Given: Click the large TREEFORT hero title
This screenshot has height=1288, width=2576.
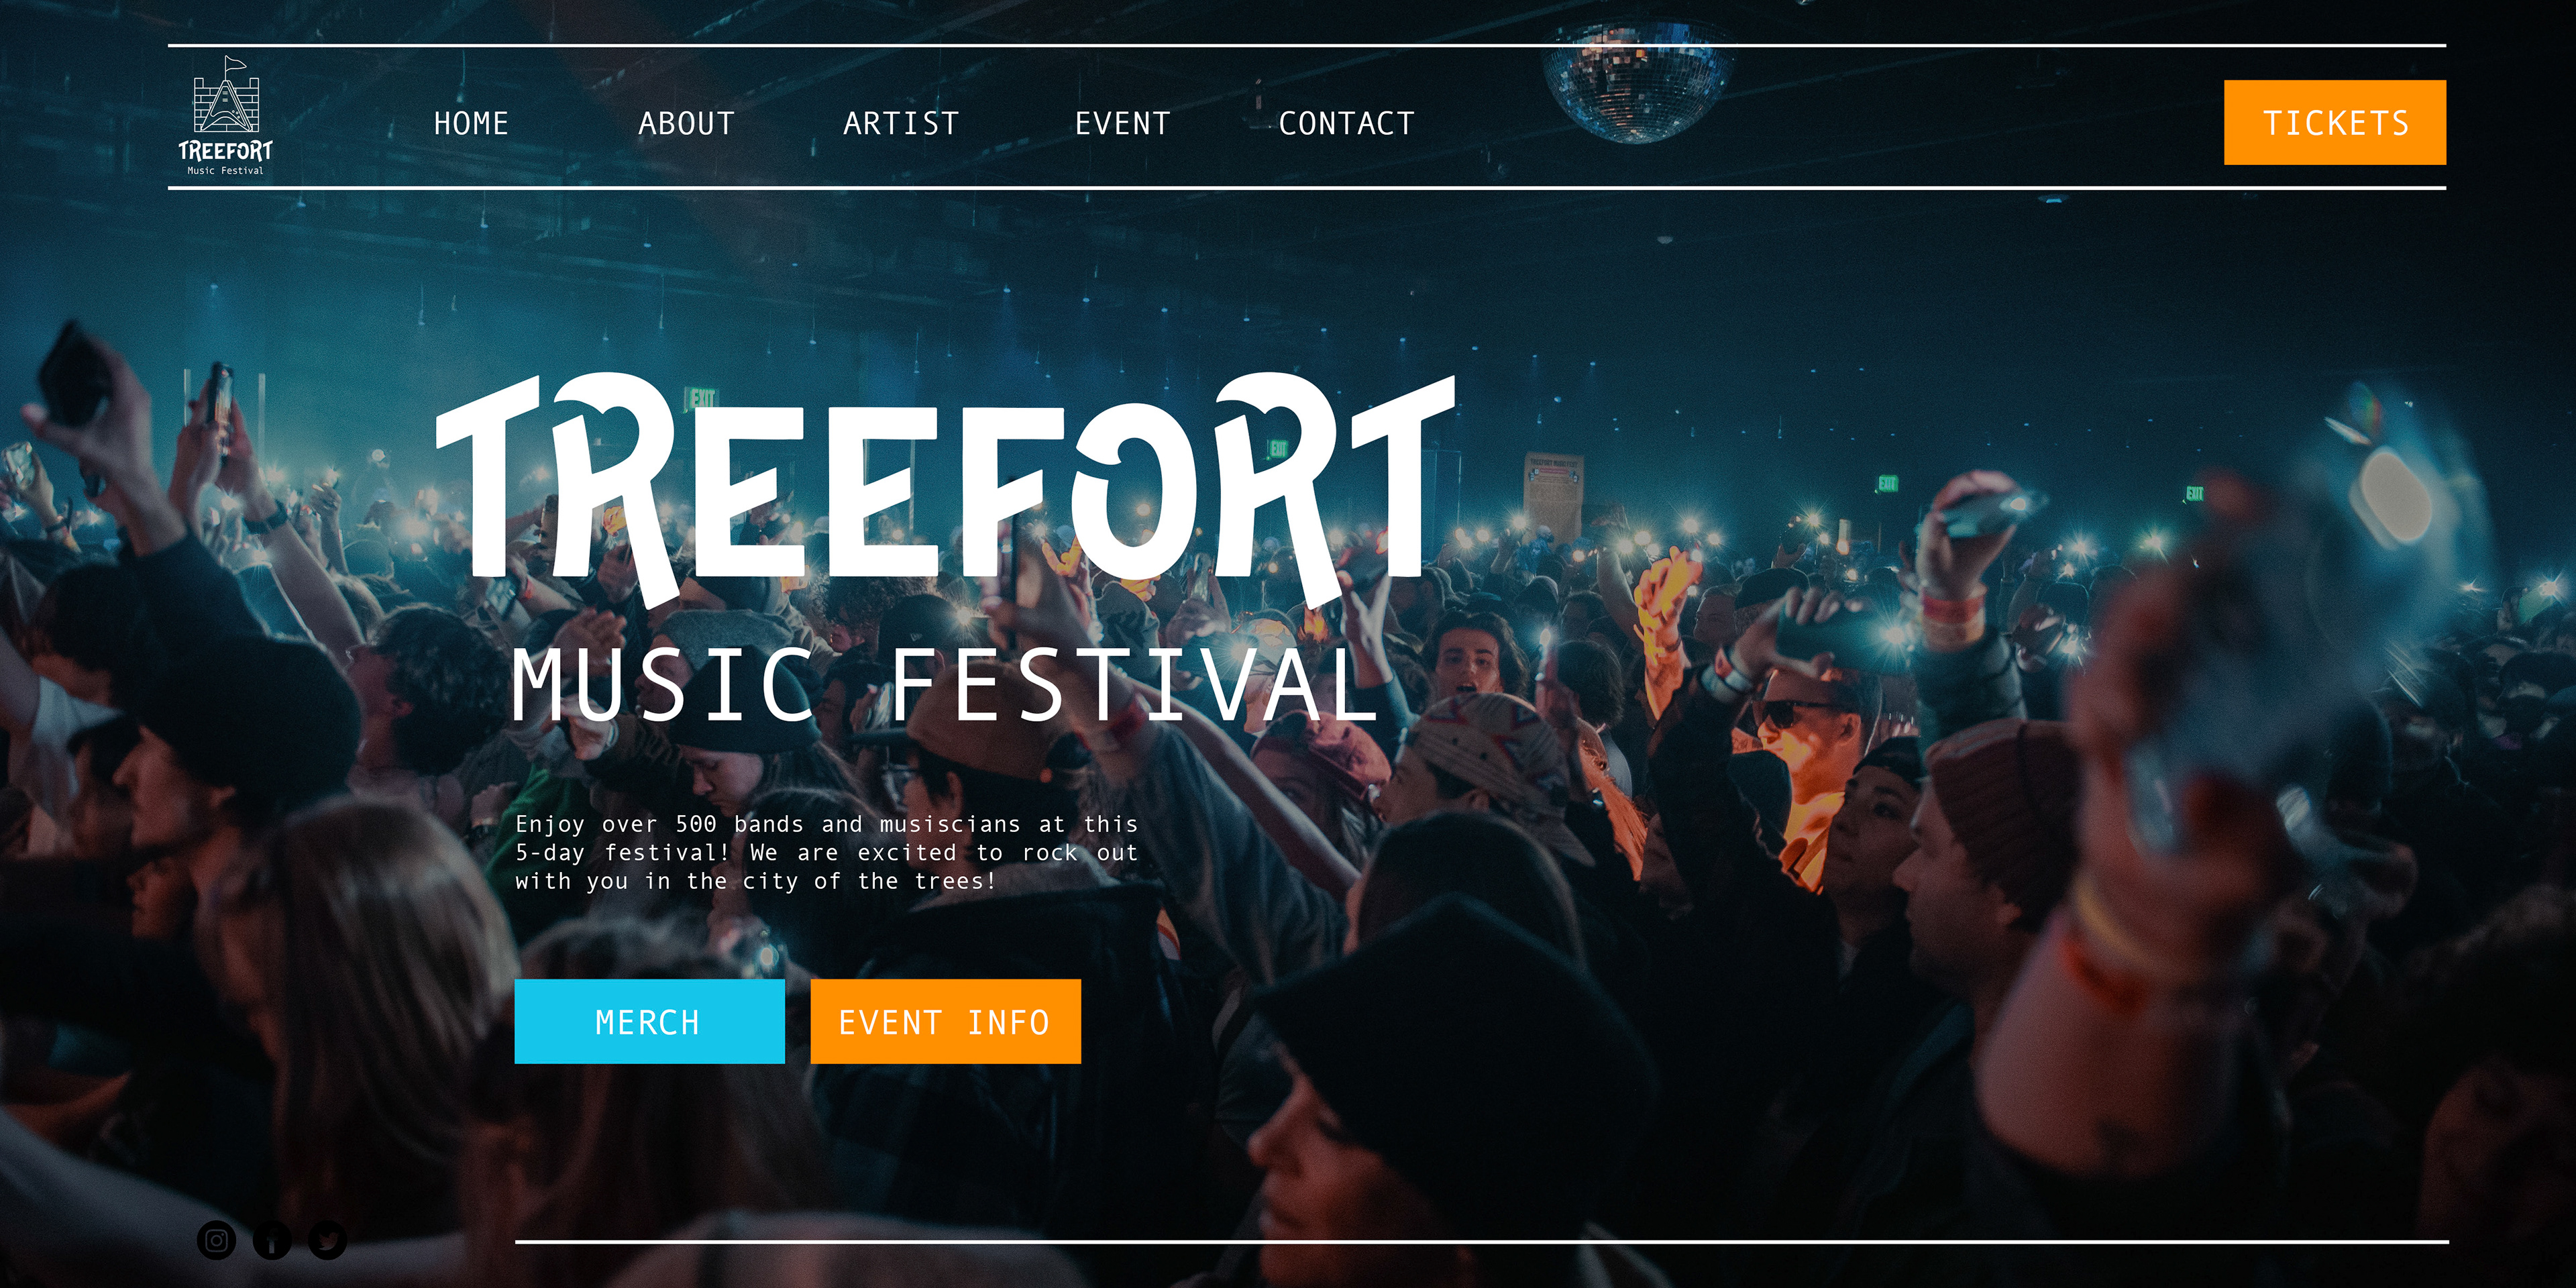Looking at the screenshot, I should click(945, 488).
